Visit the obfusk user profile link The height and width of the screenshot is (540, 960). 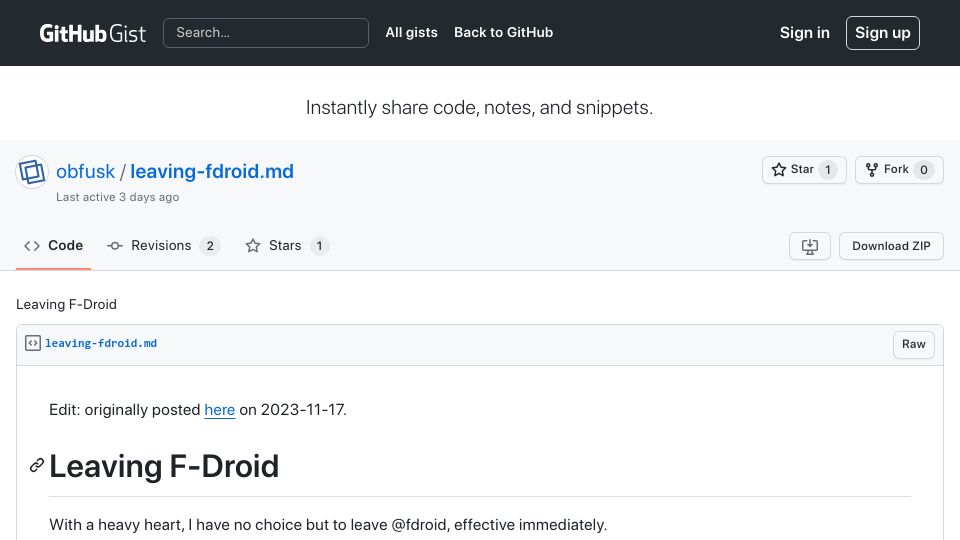(x=85, y=171)
